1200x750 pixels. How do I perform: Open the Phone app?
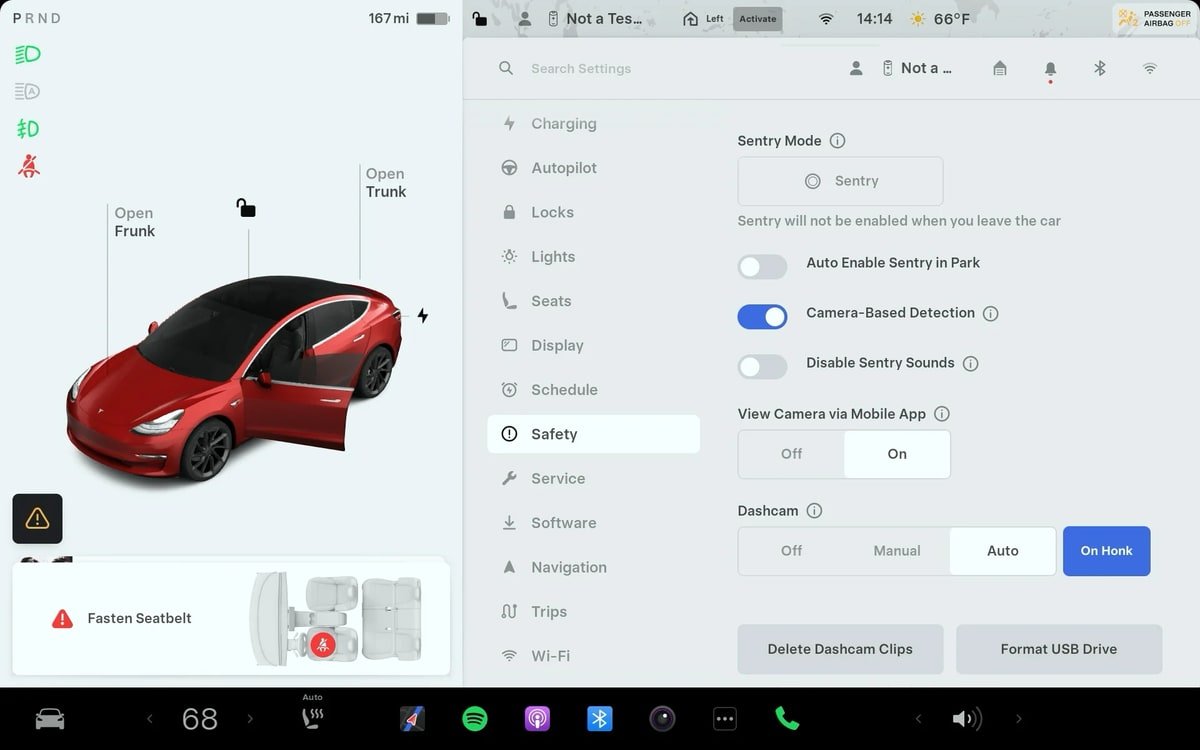pyautogui.click(x=787, y=719)
